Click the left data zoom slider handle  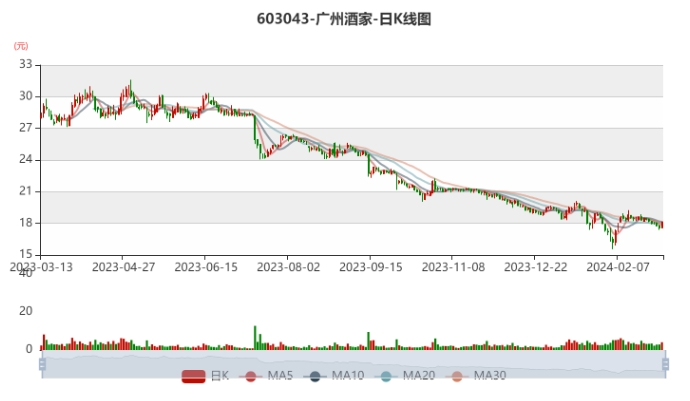click(x=42, y=364)
